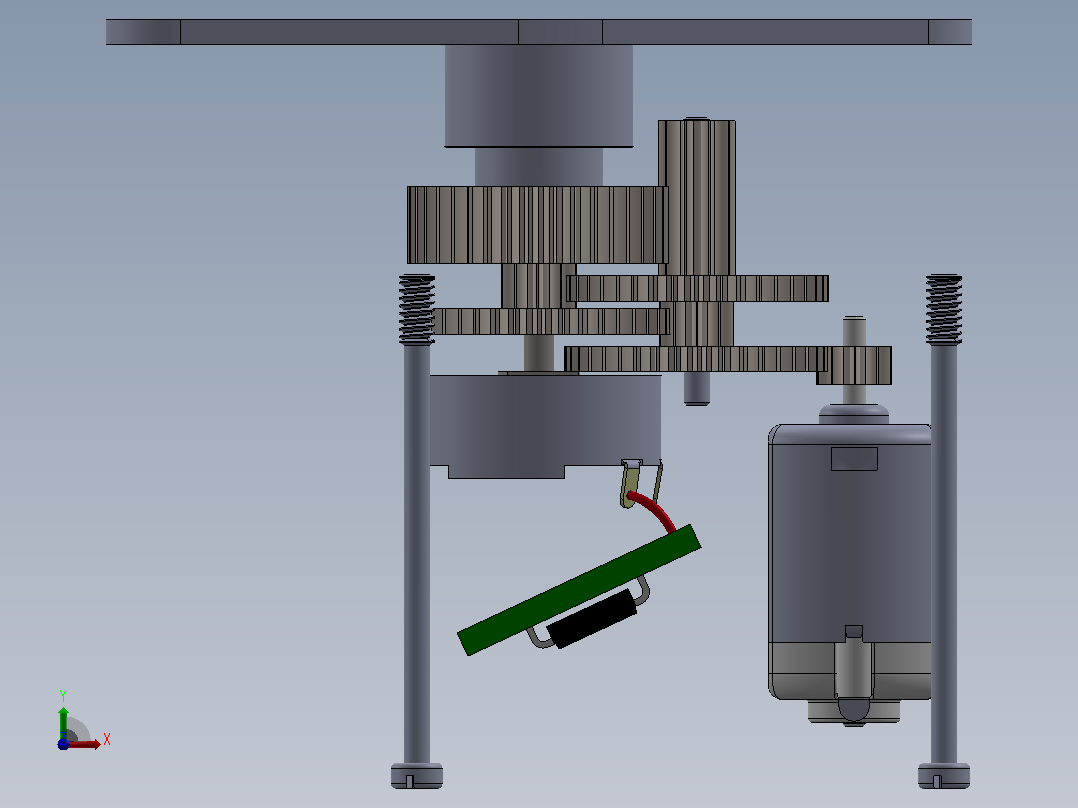Select the right screw head at bottom
This screenshot has height=808, width=1078.
click(943, 776)
